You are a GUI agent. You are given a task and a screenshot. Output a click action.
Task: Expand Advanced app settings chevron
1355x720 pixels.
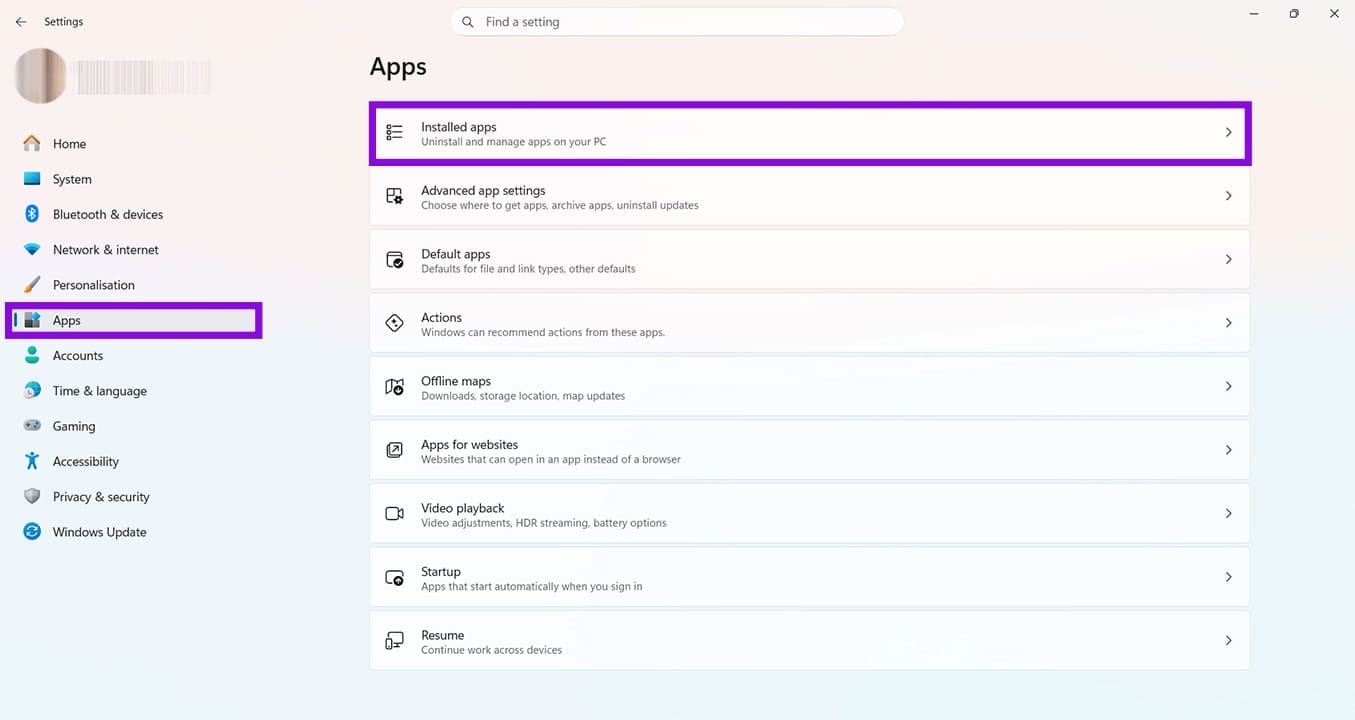coord(1229,196)
